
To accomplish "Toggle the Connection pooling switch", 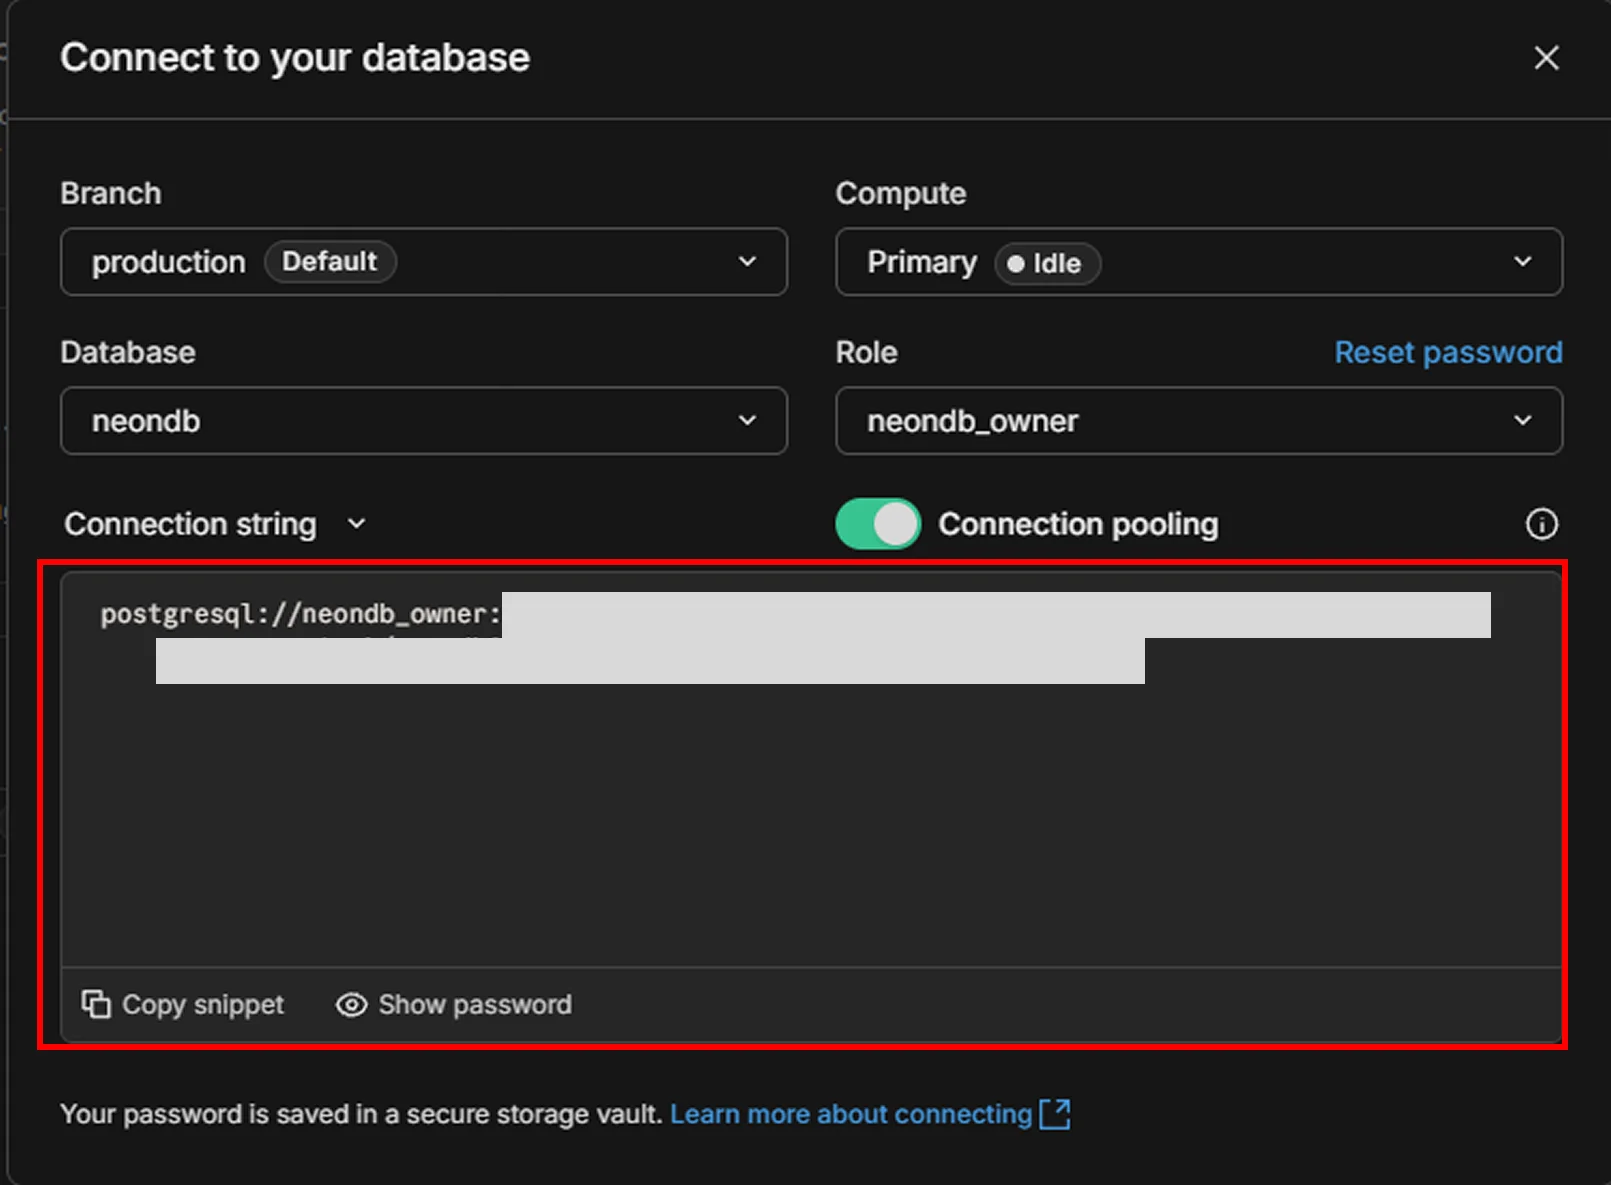I will (878, 524).
